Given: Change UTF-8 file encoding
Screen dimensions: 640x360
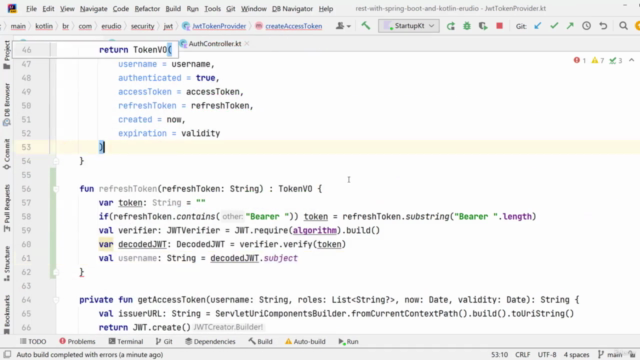Looking at the screenshot, I should click(547, 355).
